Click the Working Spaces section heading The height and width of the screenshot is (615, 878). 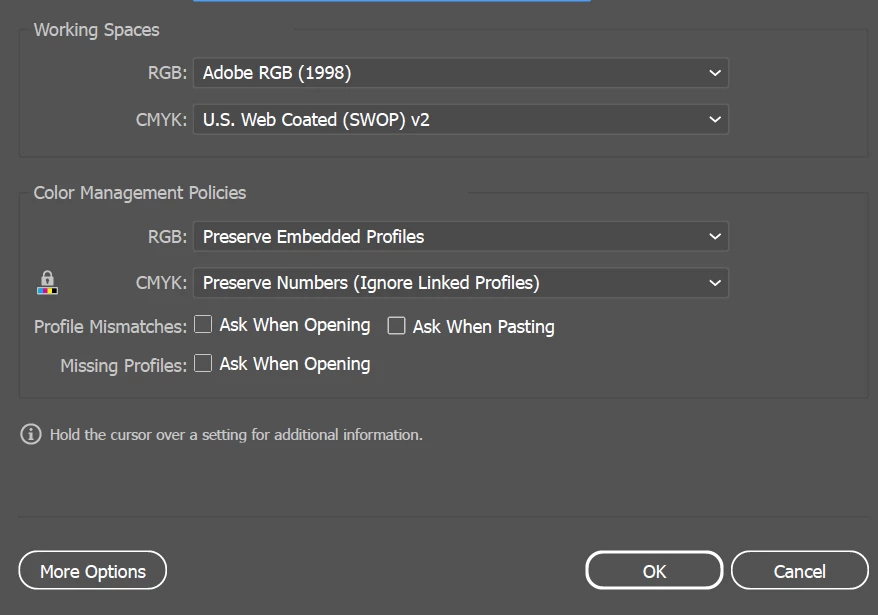coord(96,30)
